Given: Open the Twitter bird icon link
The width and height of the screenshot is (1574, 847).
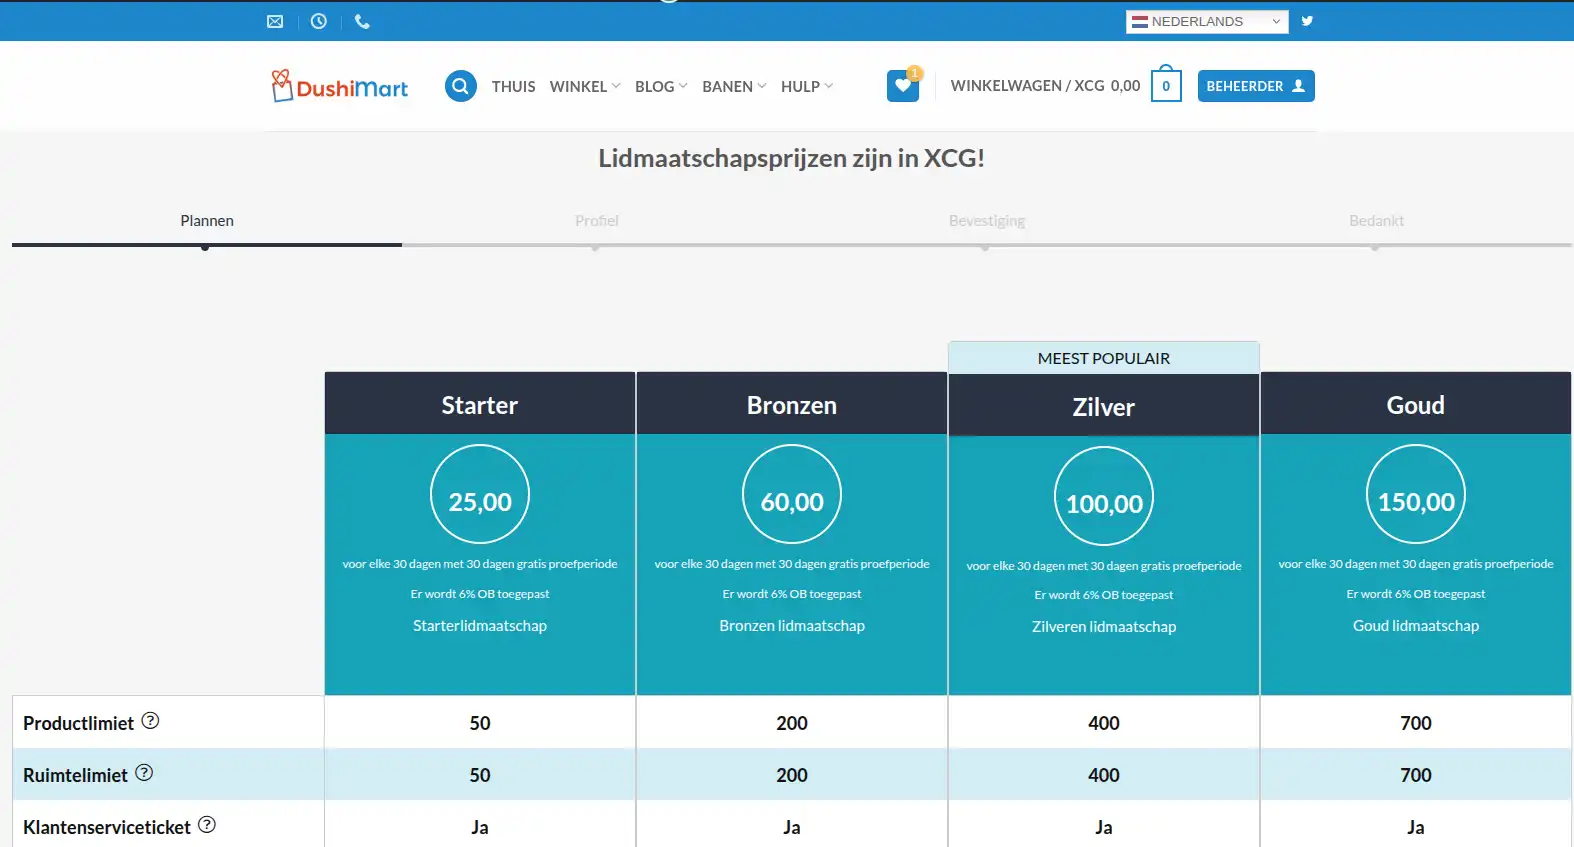Looking at the screenshot, I should pyautogui.click(x=1307, y=21).
